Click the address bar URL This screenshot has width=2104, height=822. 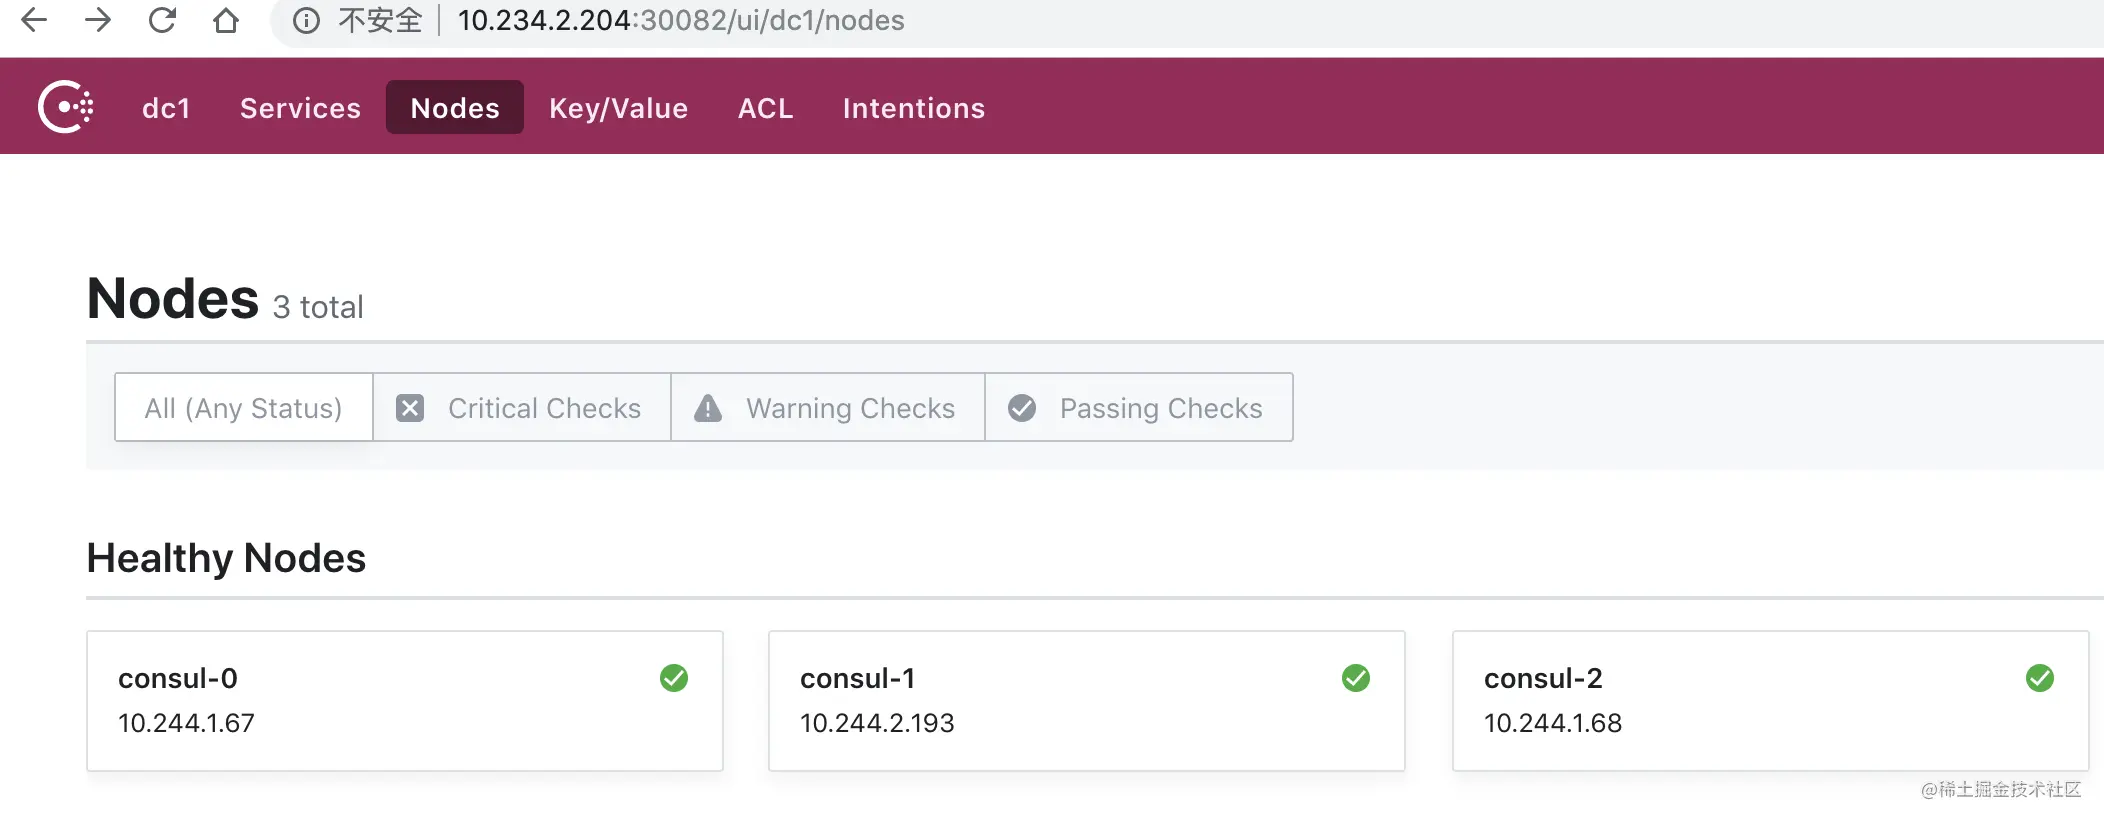(x=681, y=21)
